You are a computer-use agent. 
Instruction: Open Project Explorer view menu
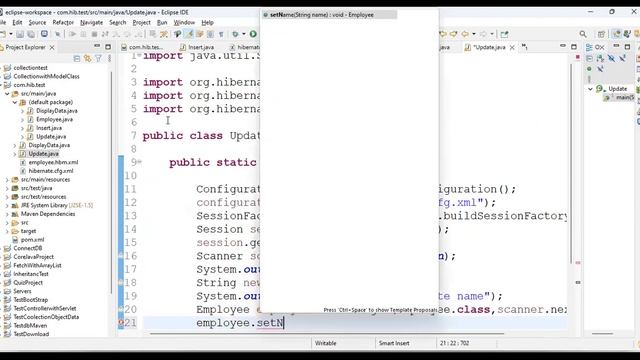pyautogui.click(x=109, y=59)
